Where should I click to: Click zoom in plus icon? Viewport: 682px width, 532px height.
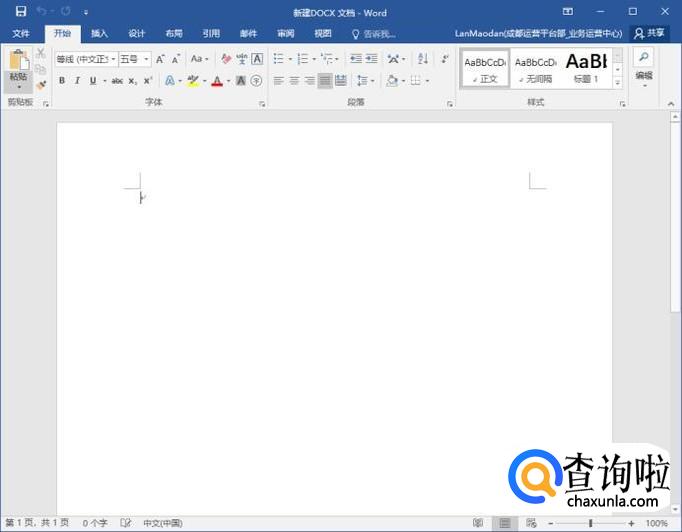pos(631,523)
